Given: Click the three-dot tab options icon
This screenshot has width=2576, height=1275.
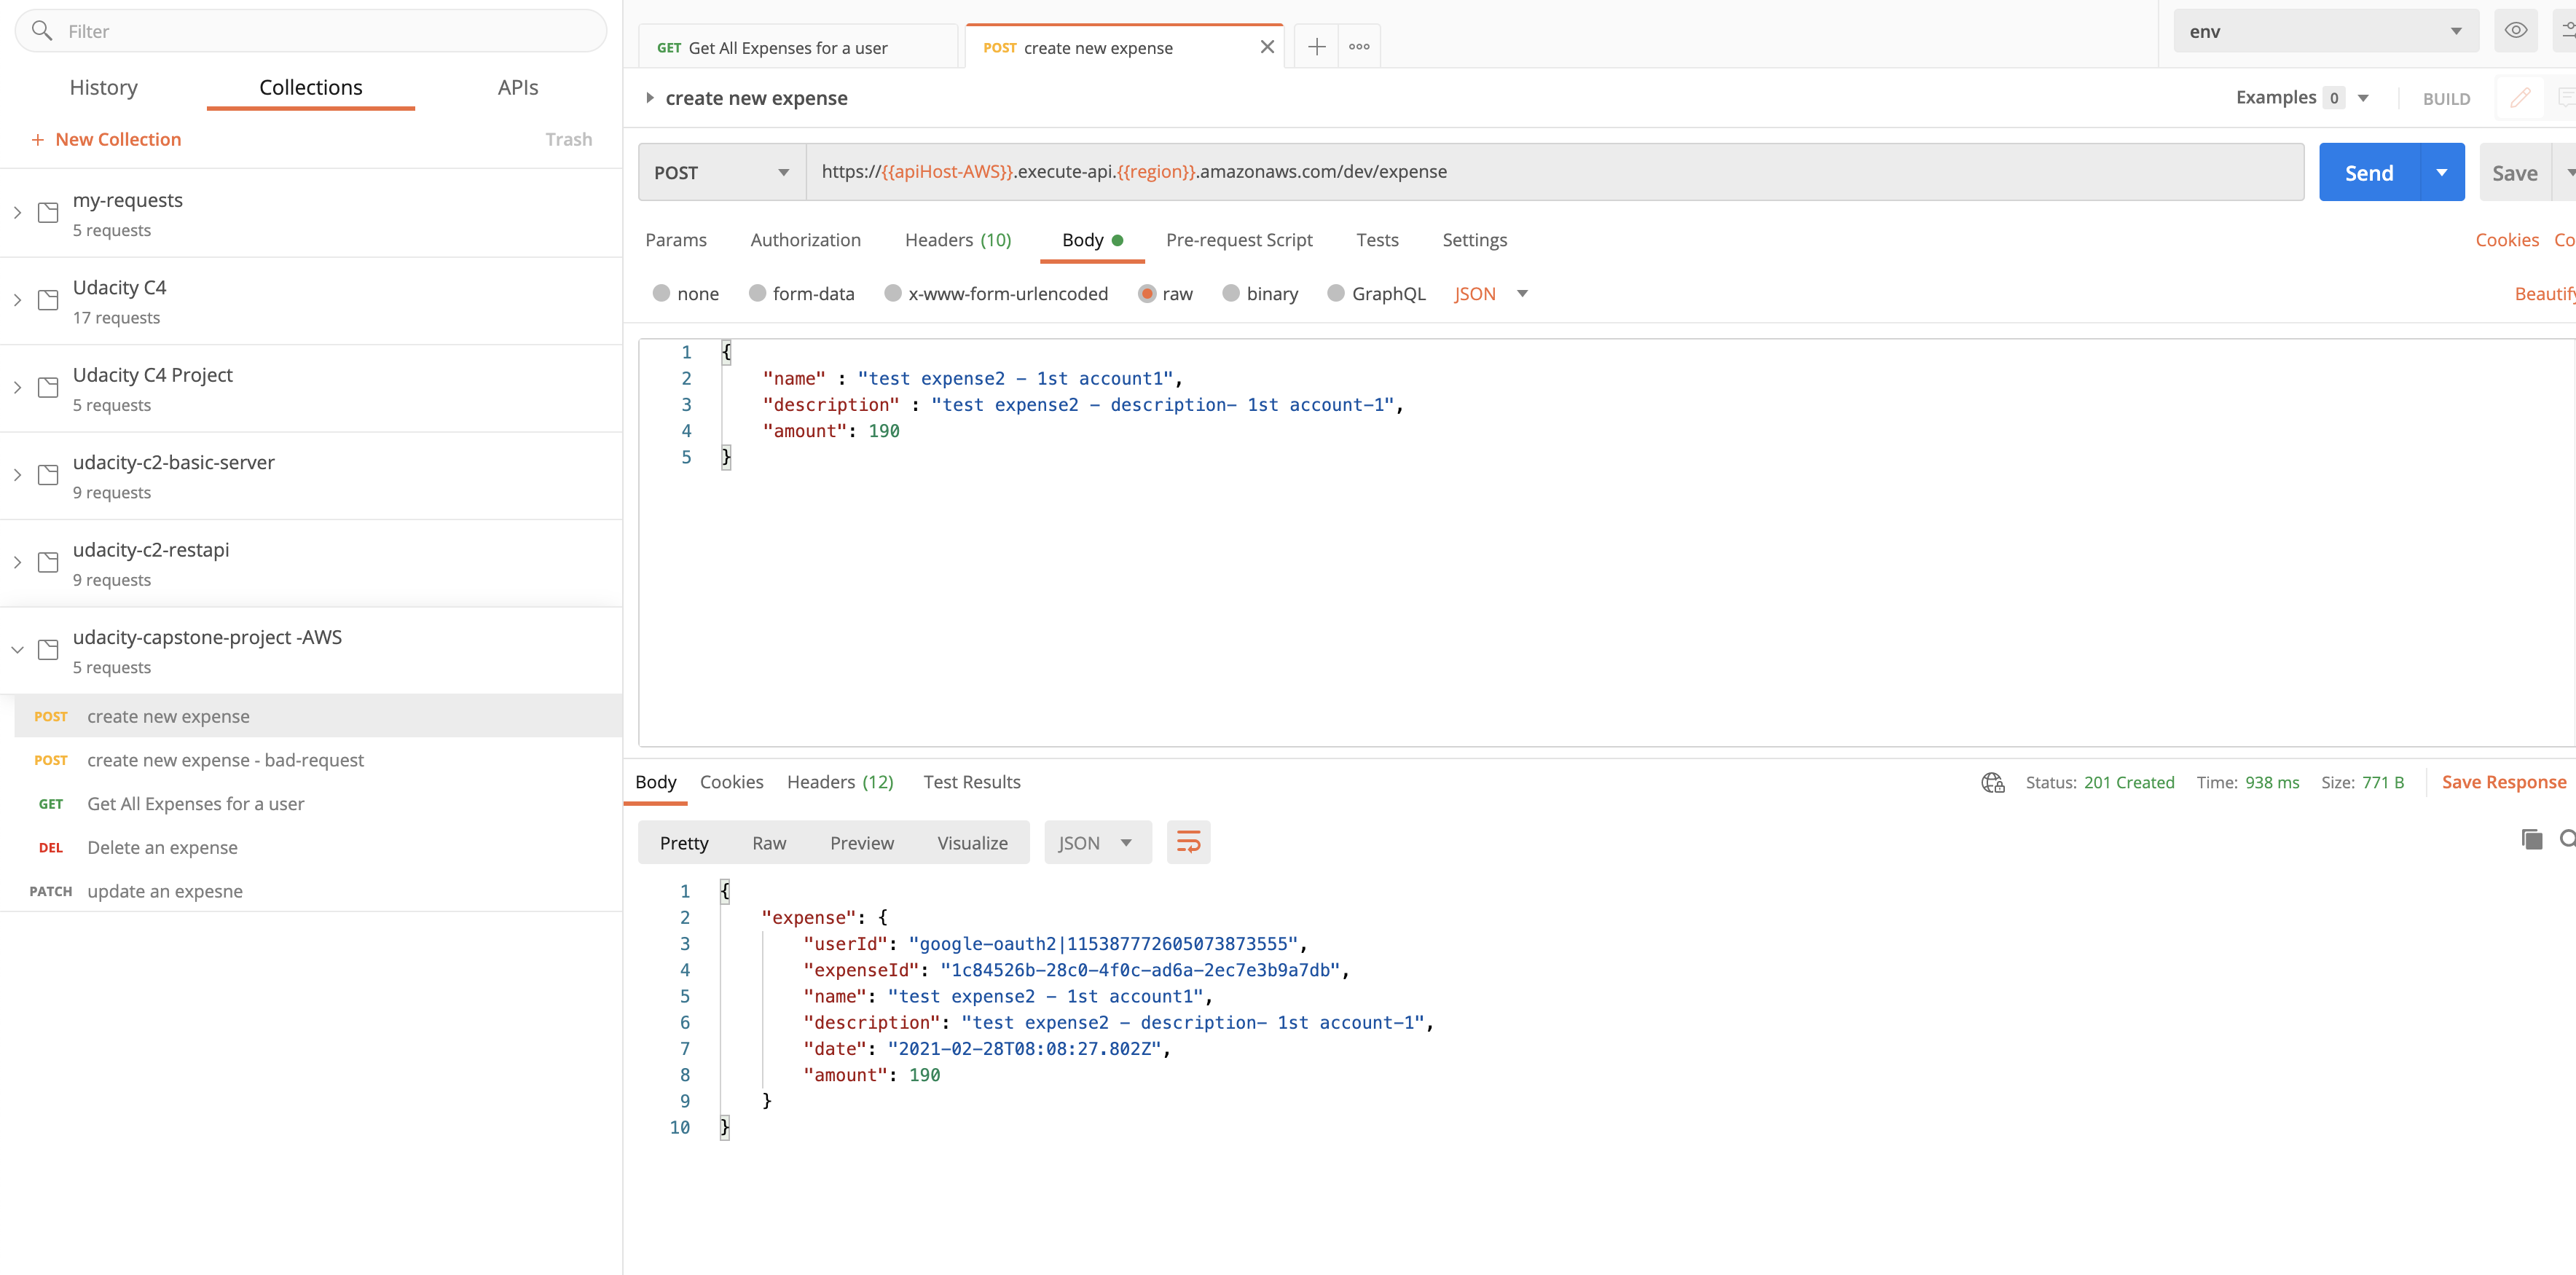Looking at the screenshot, I should [x=1359, y=47].
